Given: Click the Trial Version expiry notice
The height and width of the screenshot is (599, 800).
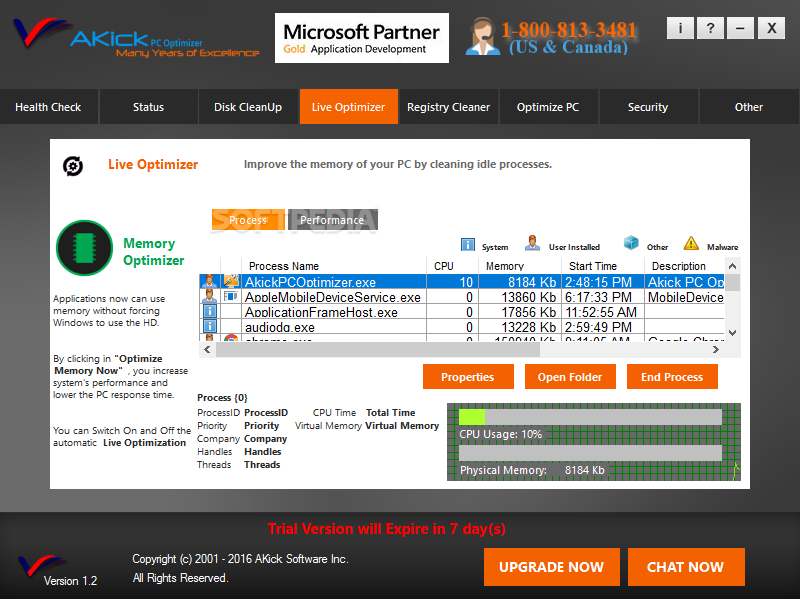Looking at the screenshot, I should pyautogui.click(x=386, y=529).
